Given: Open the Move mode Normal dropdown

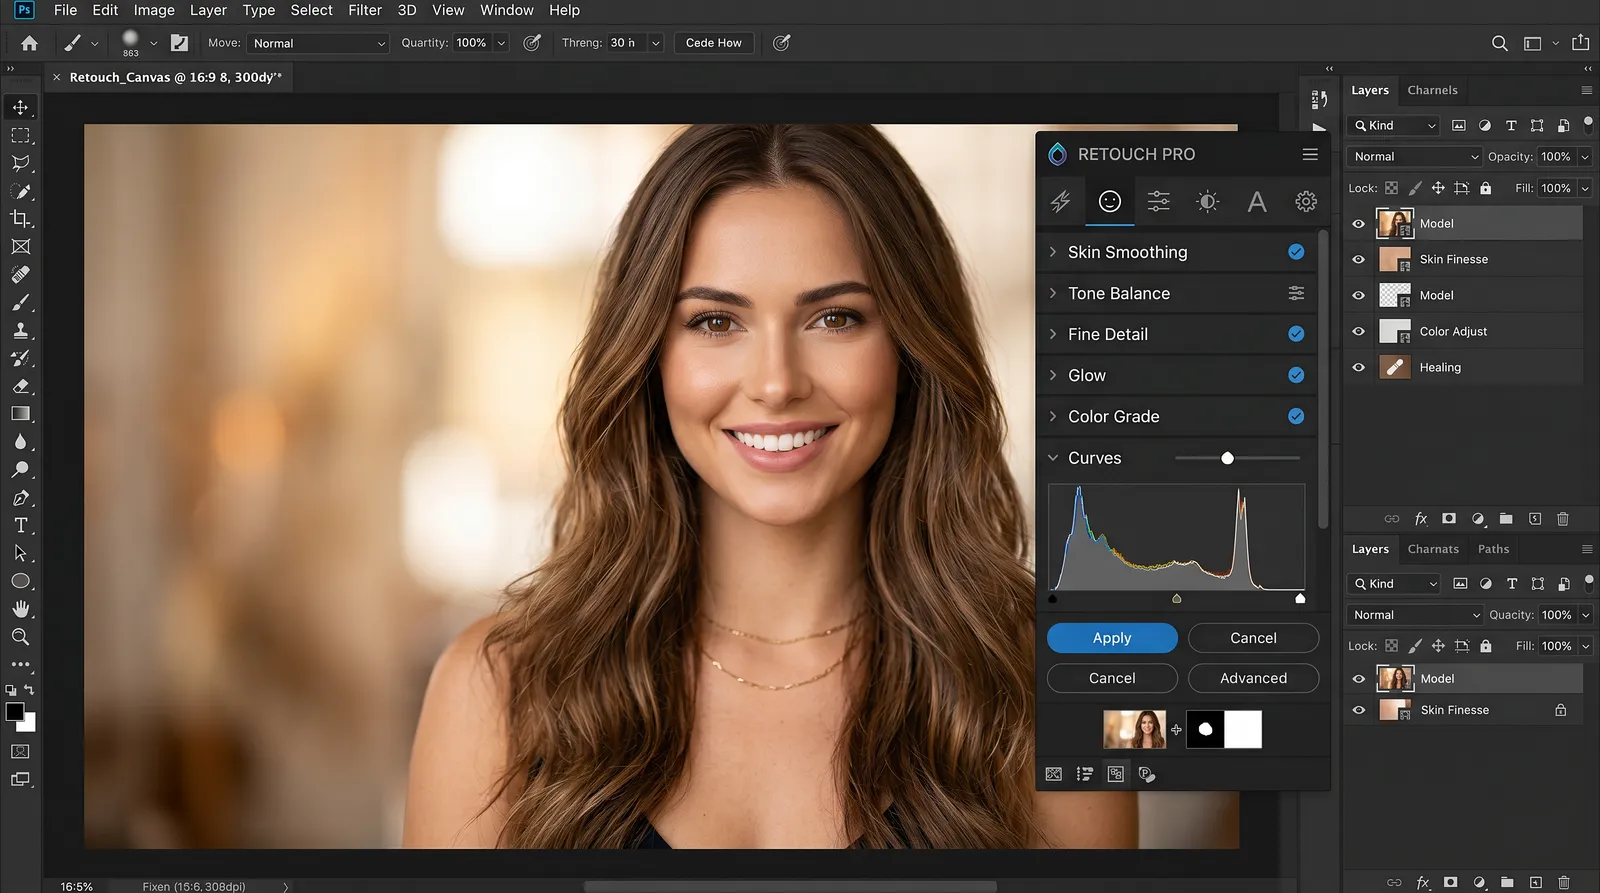Looking at the screenshot, I should pos(318,43).
